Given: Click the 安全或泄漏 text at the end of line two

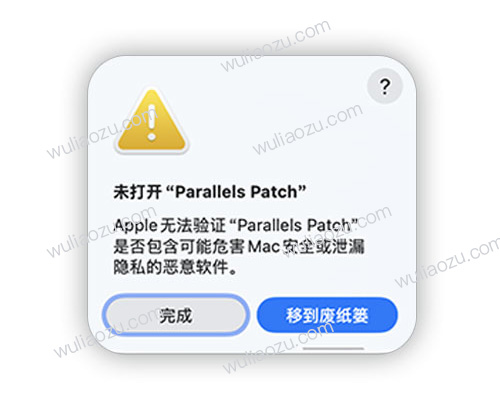Looking at the screenshot, I should (x=323, y=247).
